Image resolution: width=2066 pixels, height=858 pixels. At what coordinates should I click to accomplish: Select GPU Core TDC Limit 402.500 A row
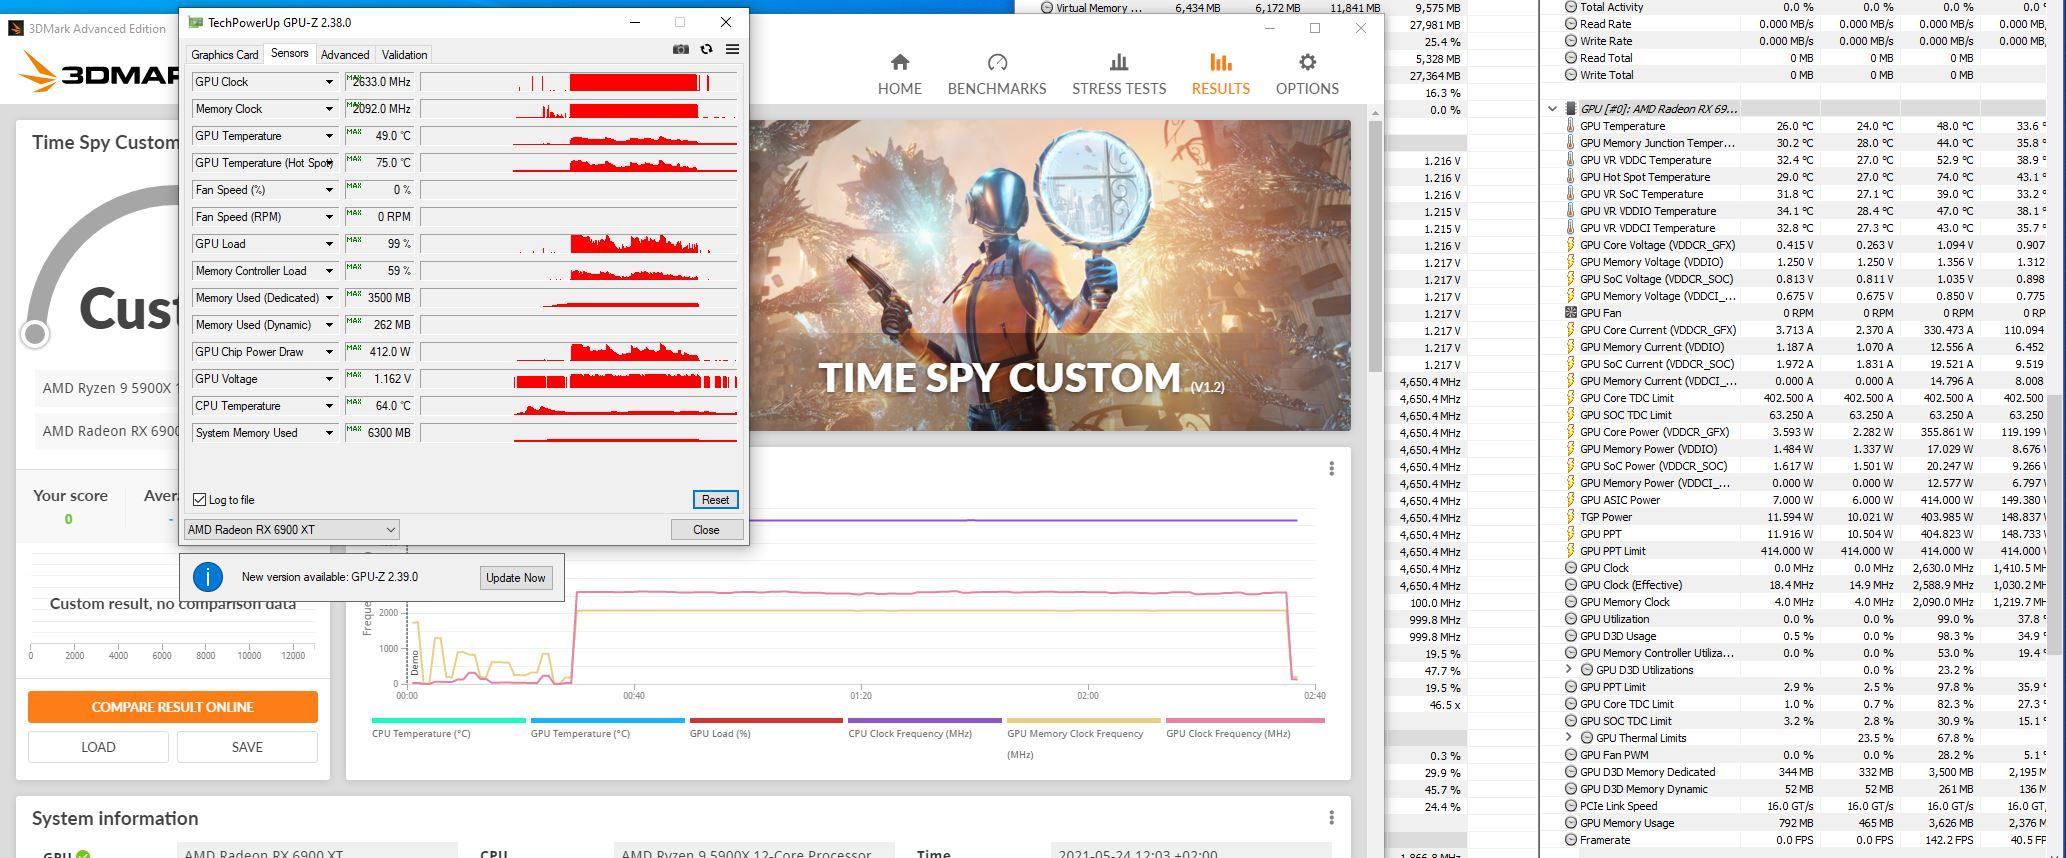tap(1803, 398)
